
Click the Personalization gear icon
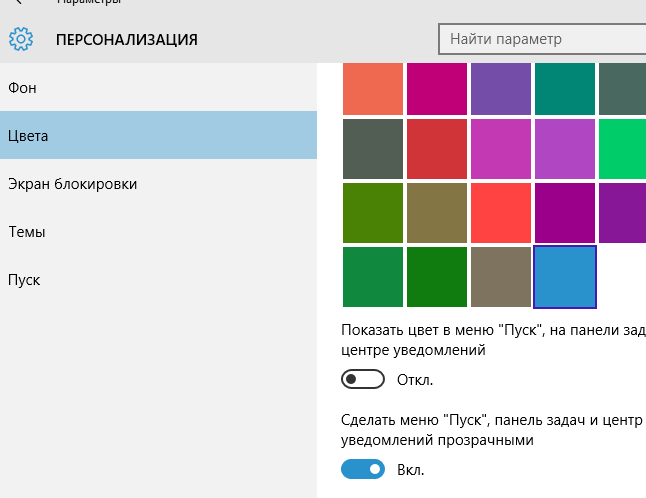pos(21,40)
